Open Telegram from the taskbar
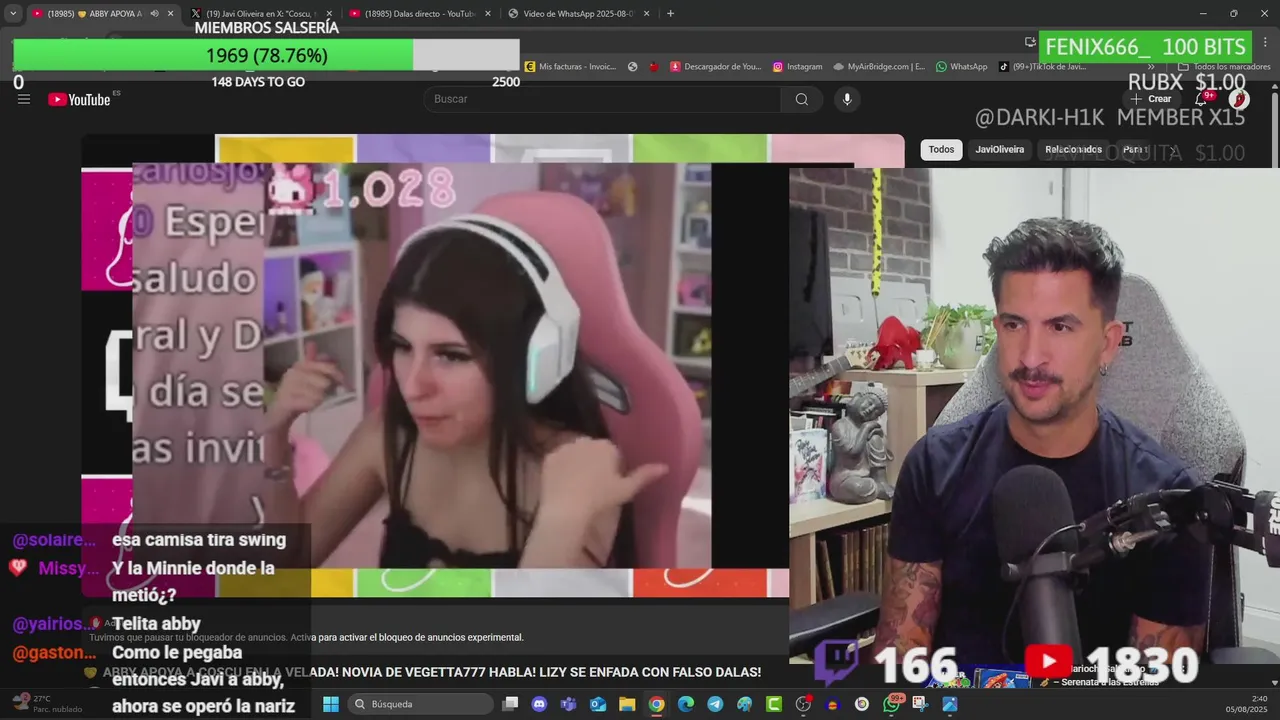This screenshot has width=1280, height=720. click(715, 704)
